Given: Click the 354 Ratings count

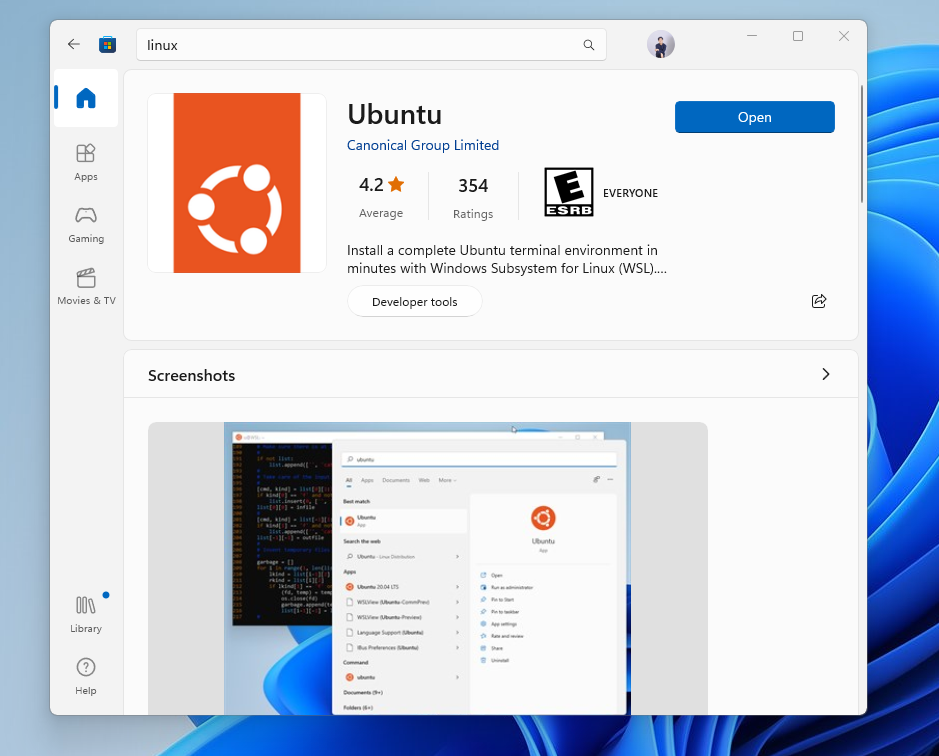Looking at the screenshot, I should [473, 196].
